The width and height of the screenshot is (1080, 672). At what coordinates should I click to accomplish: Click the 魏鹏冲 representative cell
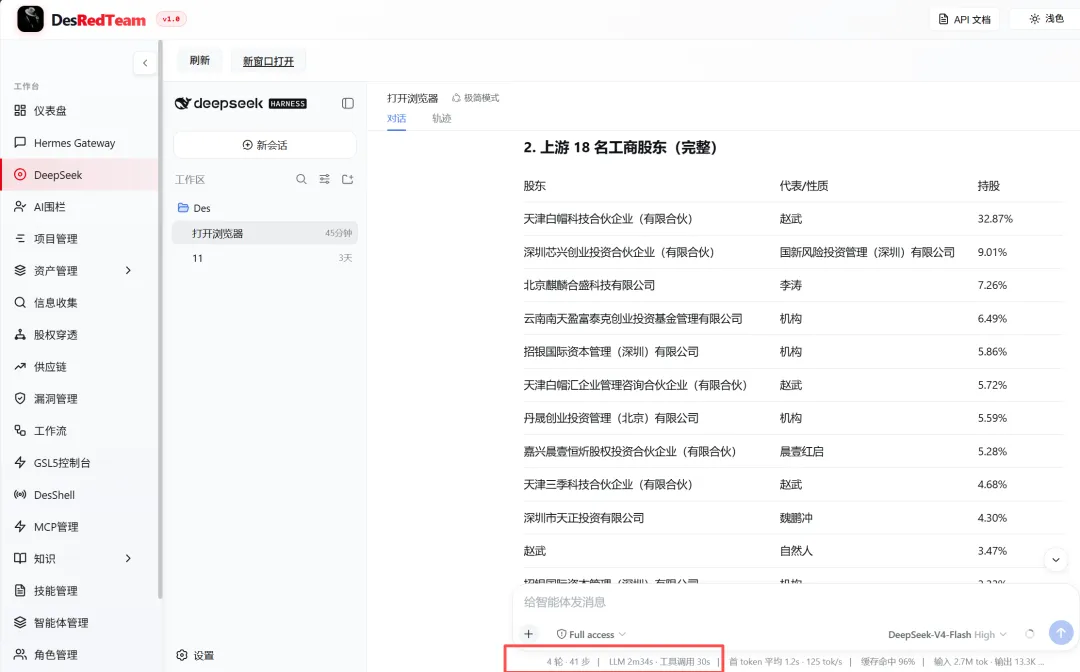pyautogui.click(x=796, y=518)
